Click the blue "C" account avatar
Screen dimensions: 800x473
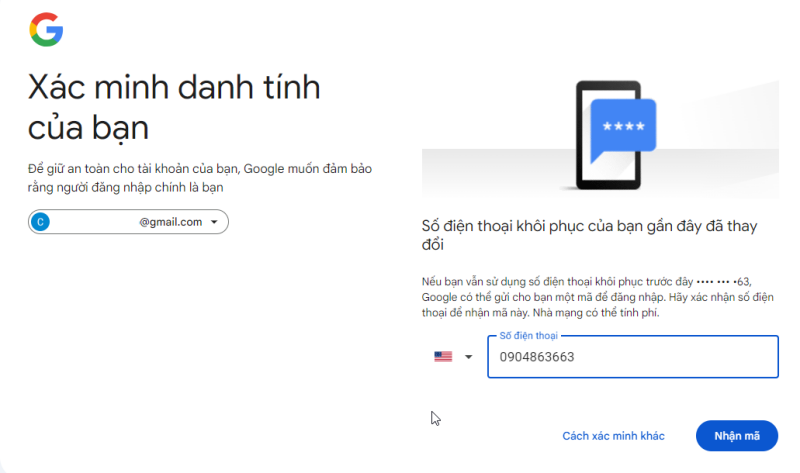40,222
